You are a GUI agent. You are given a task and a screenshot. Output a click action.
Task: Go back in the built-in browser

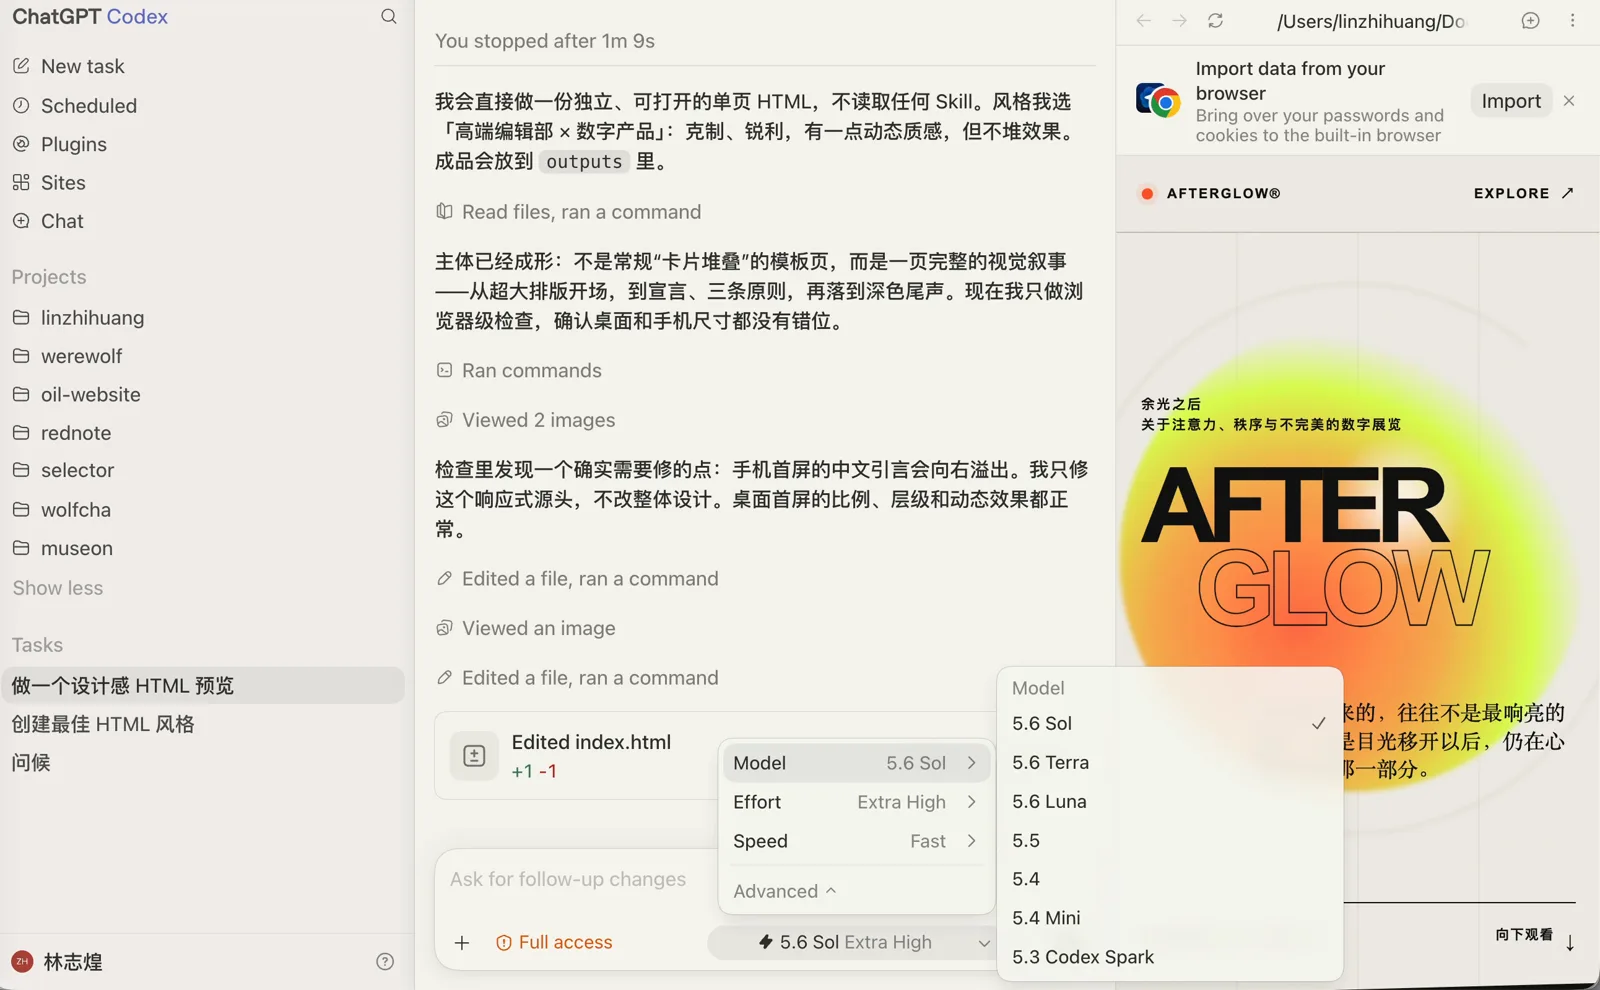click(x=1144, y=21)
